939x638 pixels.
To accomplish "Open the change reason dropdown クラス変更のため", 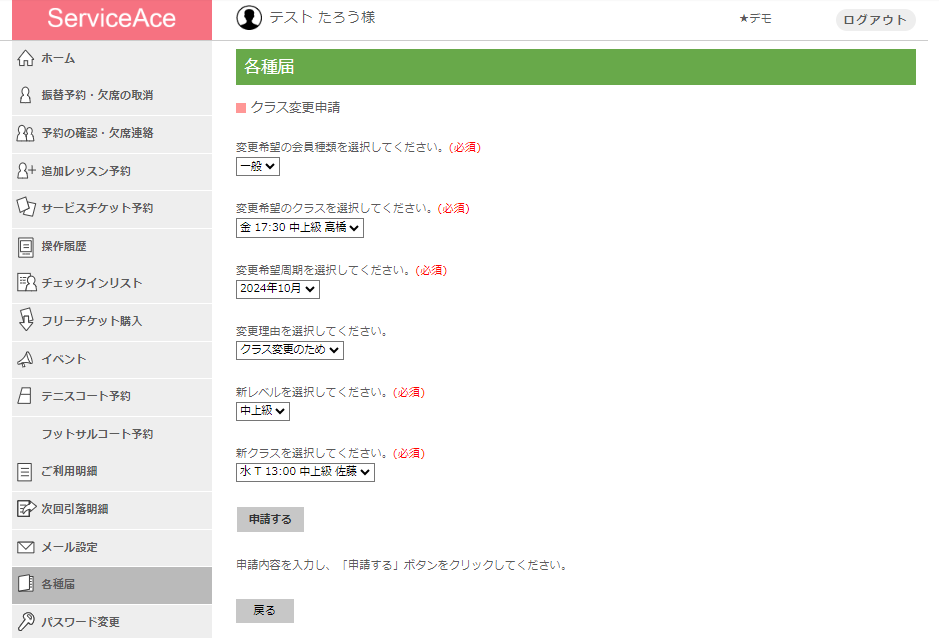I will point(289,350).
